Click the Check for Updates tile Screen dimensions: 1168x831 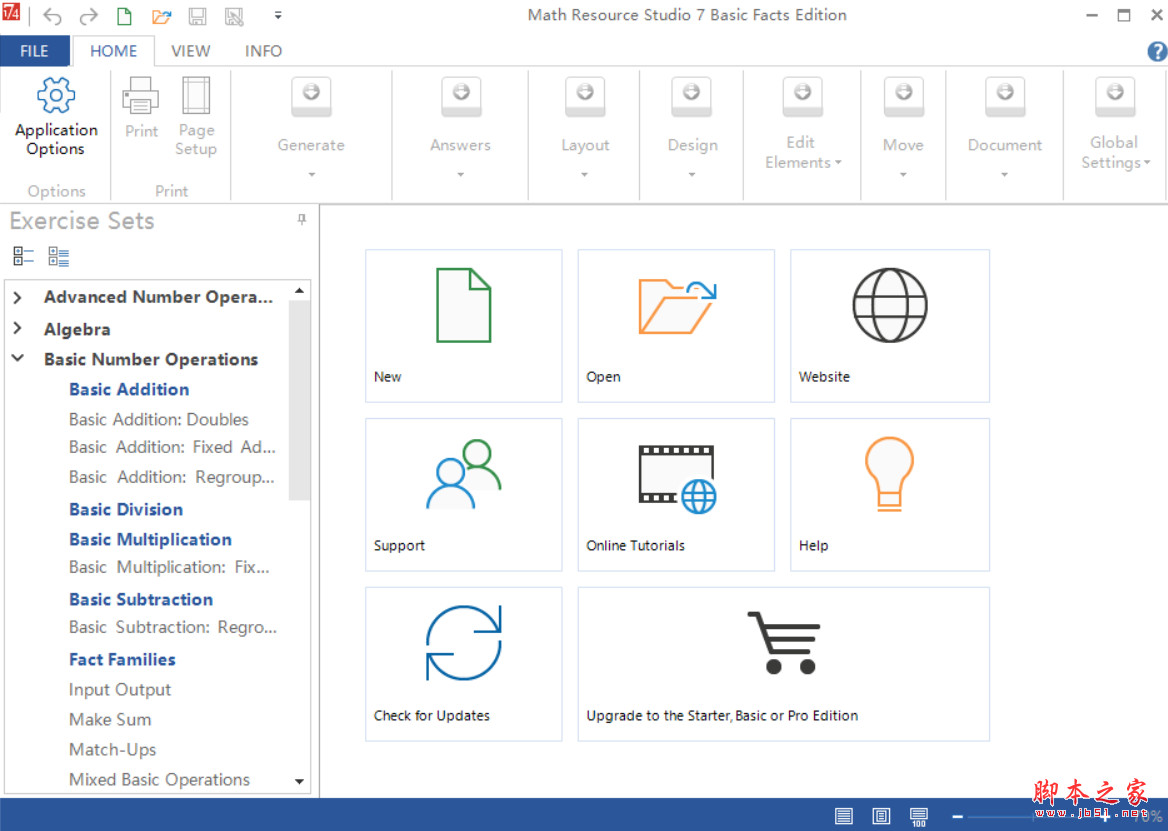coord(463,663)
